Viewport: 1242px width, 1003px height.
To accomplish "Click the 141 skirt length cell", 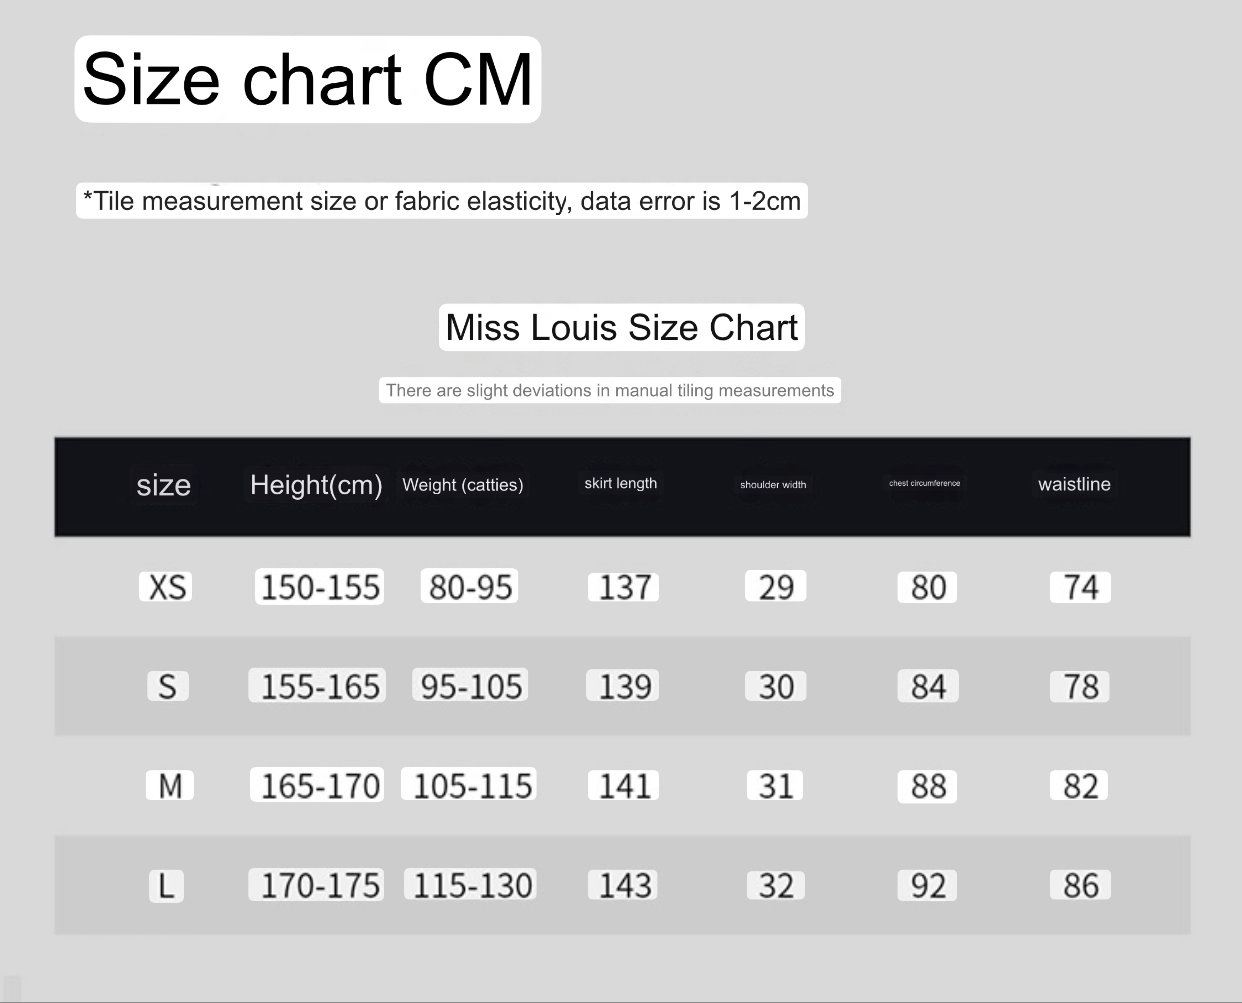I will pyautogui.click(x=624, y=785).
